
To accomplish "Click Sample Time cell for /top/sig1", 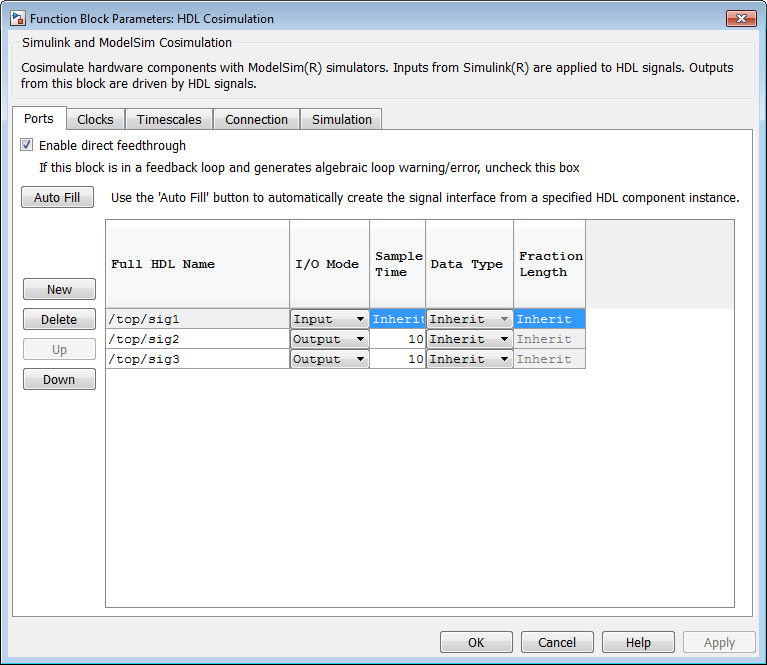I will 398,319.
